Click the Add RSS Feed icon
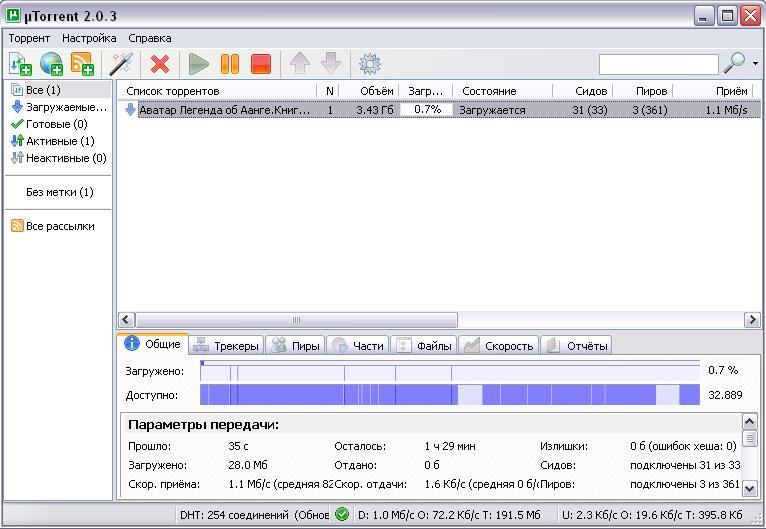This screenshot has width=766, height=529. 82,63
